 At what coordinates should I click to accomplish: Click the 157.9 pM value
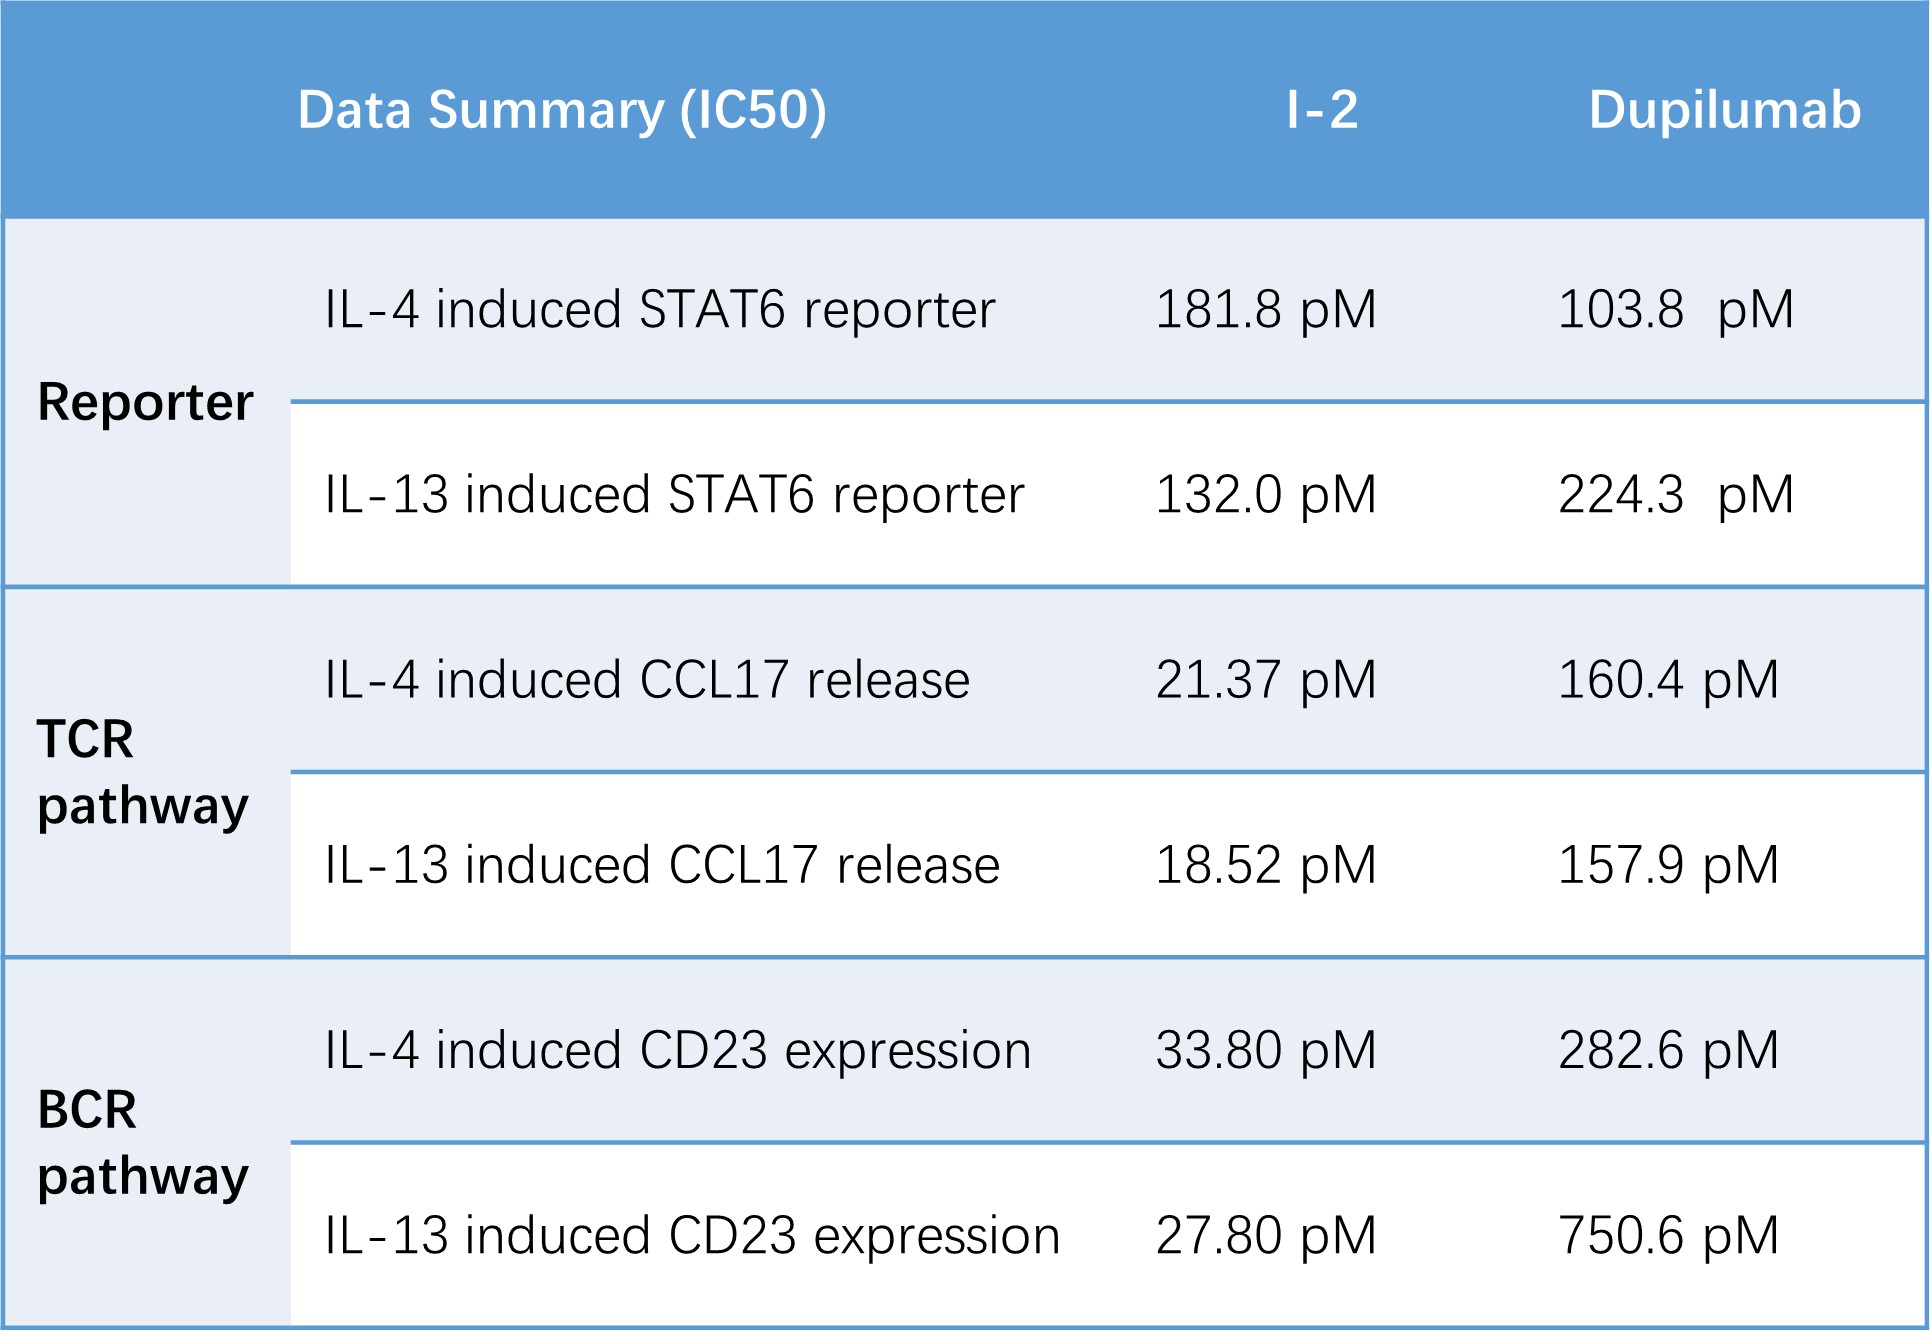point(1668,865)
